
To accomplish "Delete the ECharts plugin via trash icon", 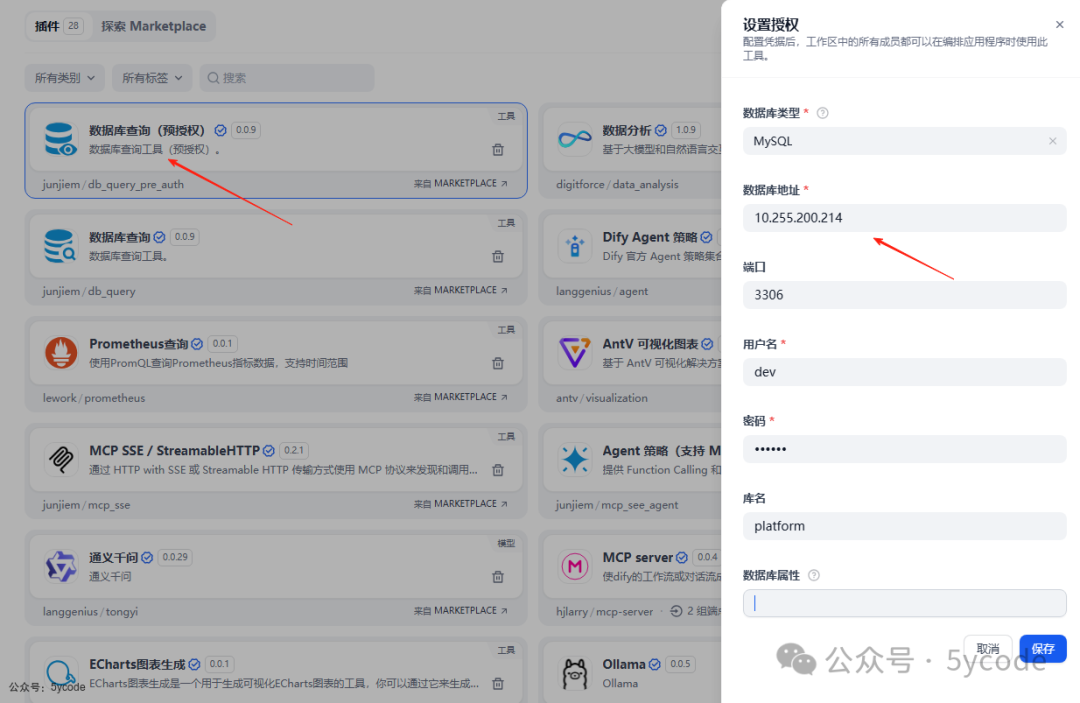I will tap(498, 683).
